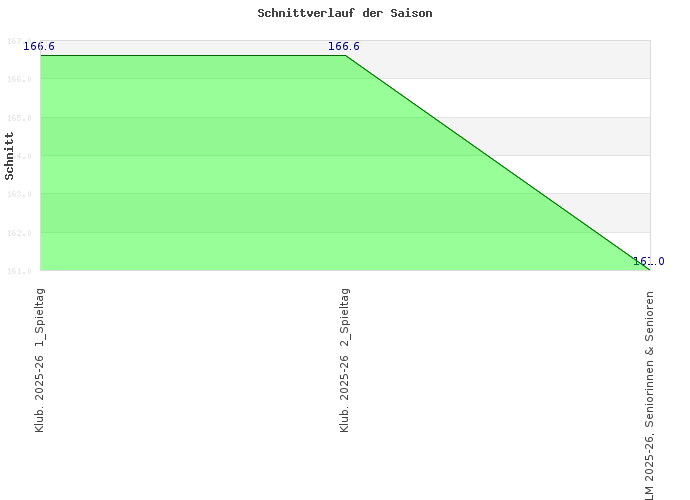
Task: Click the 167.0 y-axis tick label
Action: click(x=21, y=41)
